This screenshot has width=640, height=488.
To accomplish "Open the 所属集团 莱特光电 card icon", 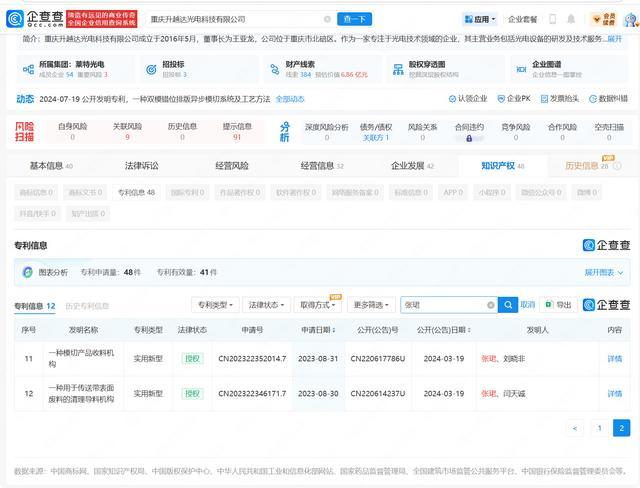I will coord(28,69).
